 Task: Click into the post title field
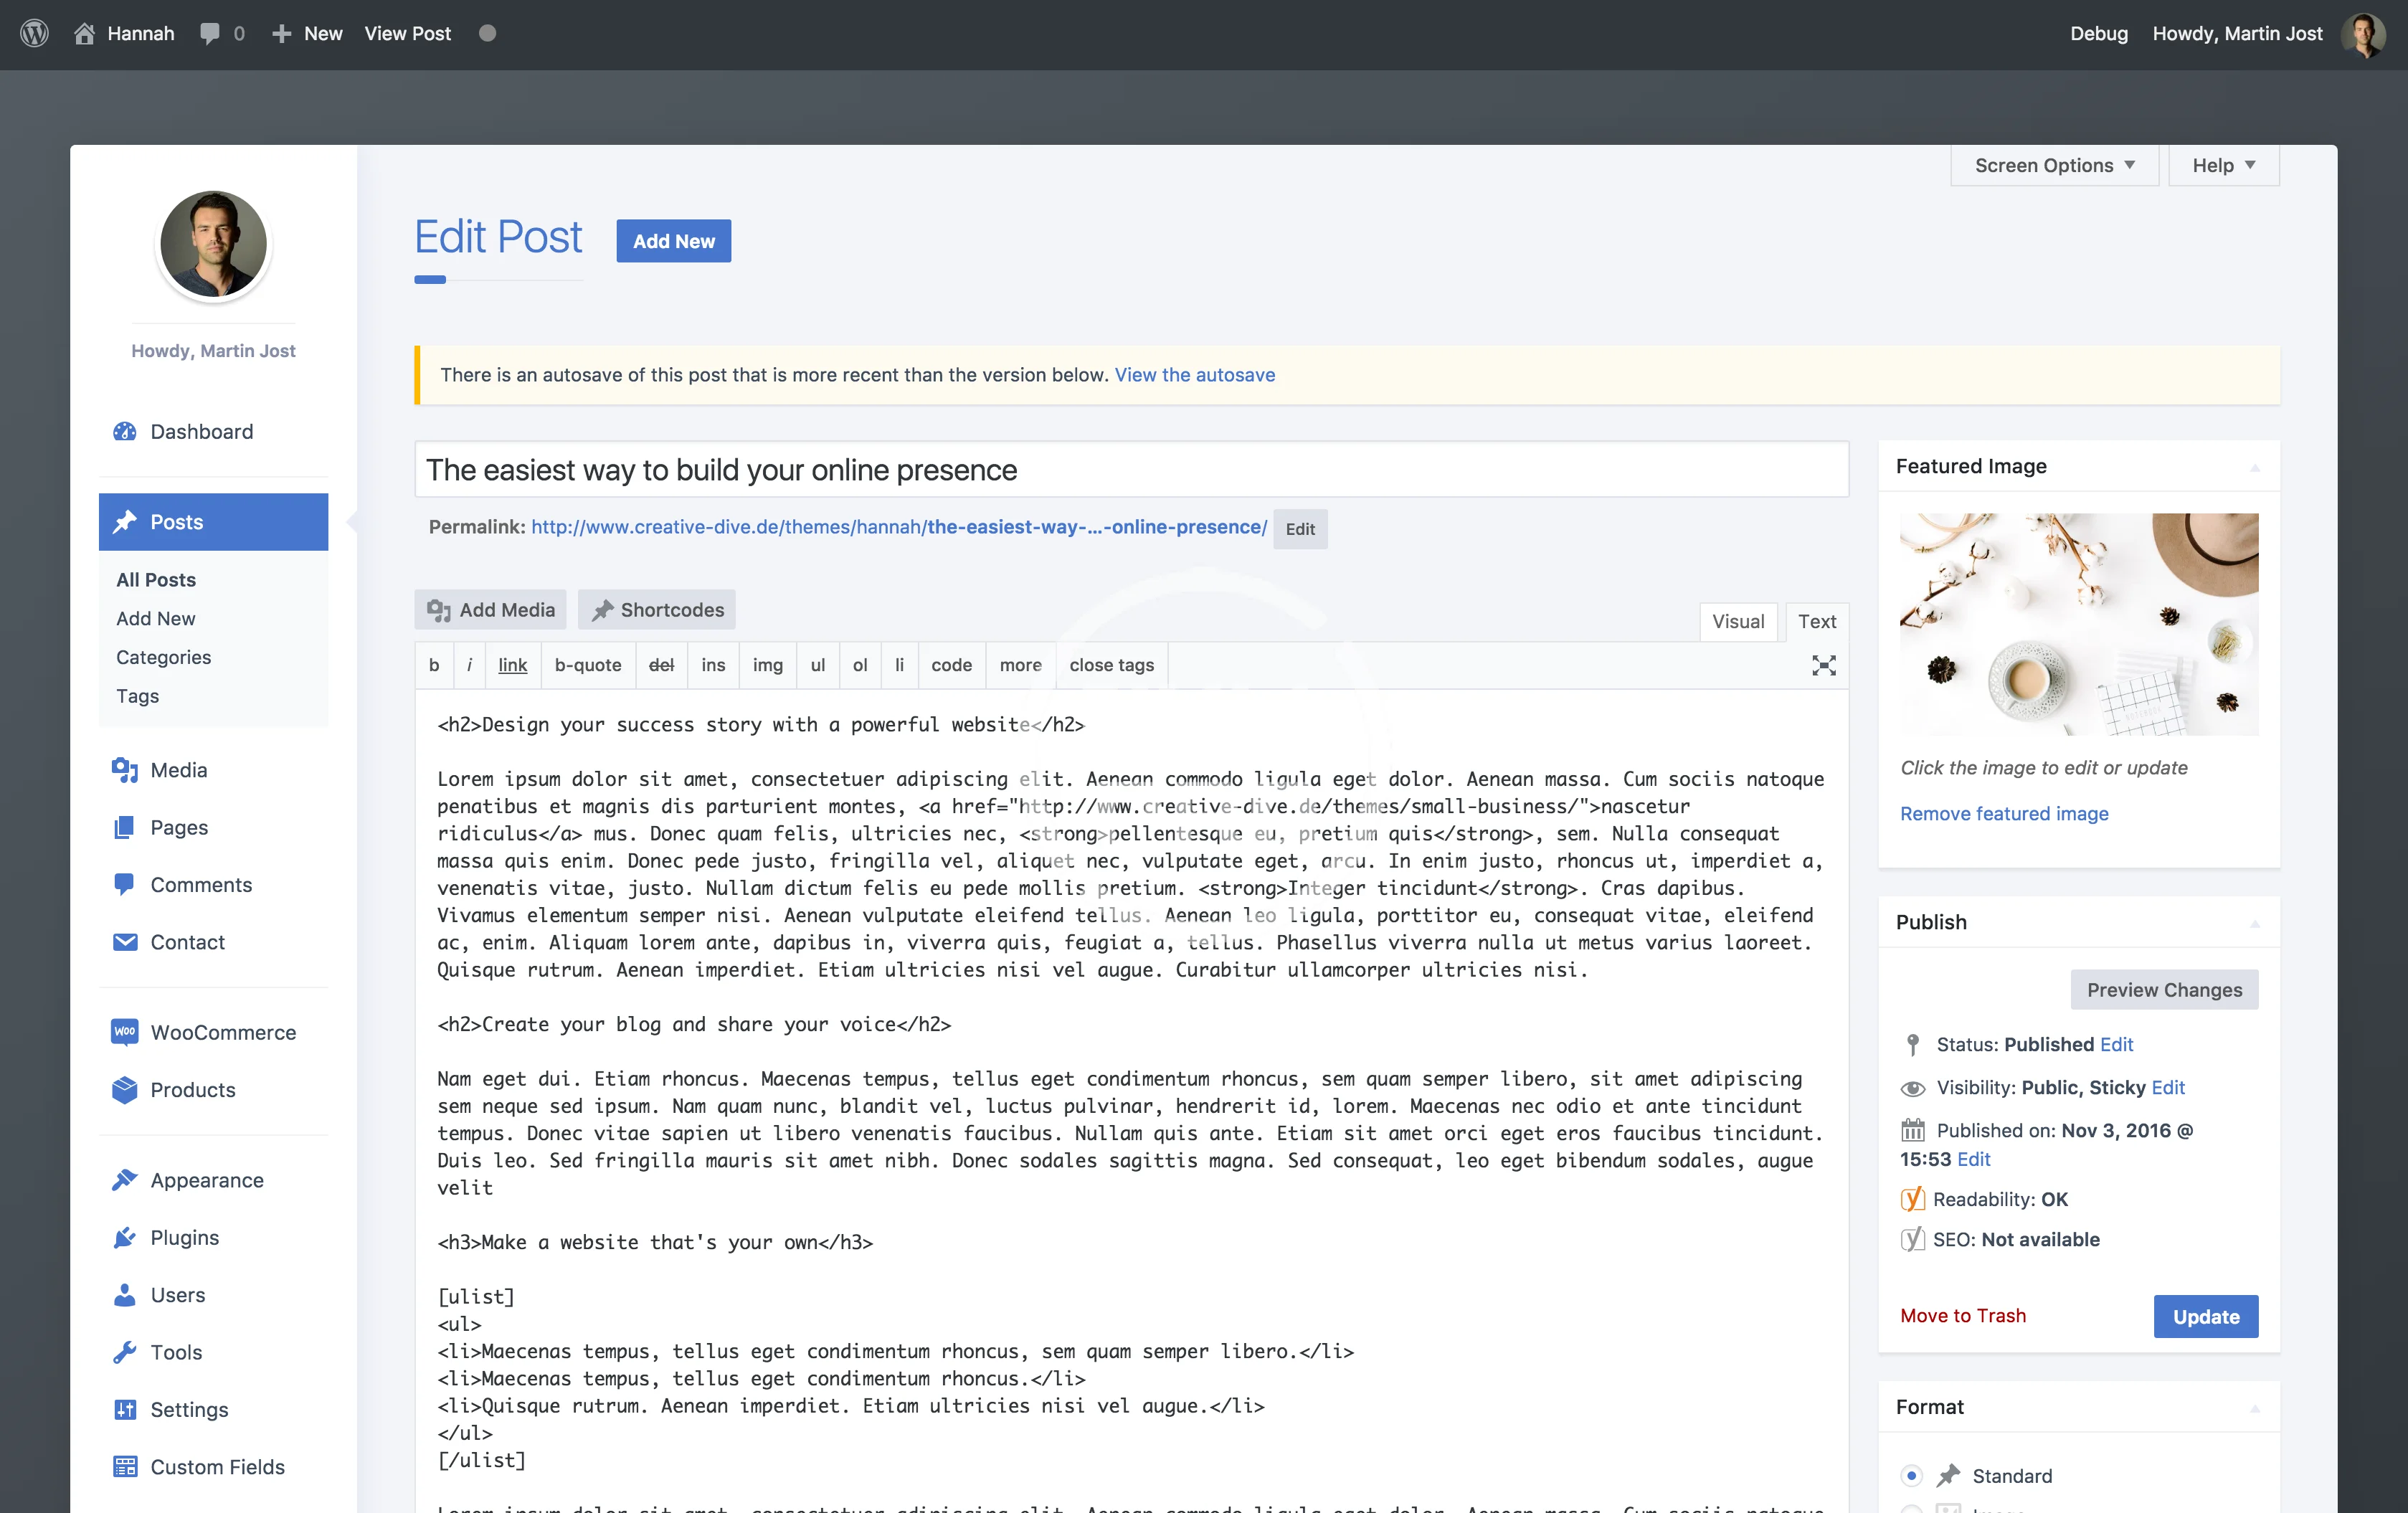[x=1130, y=470]
